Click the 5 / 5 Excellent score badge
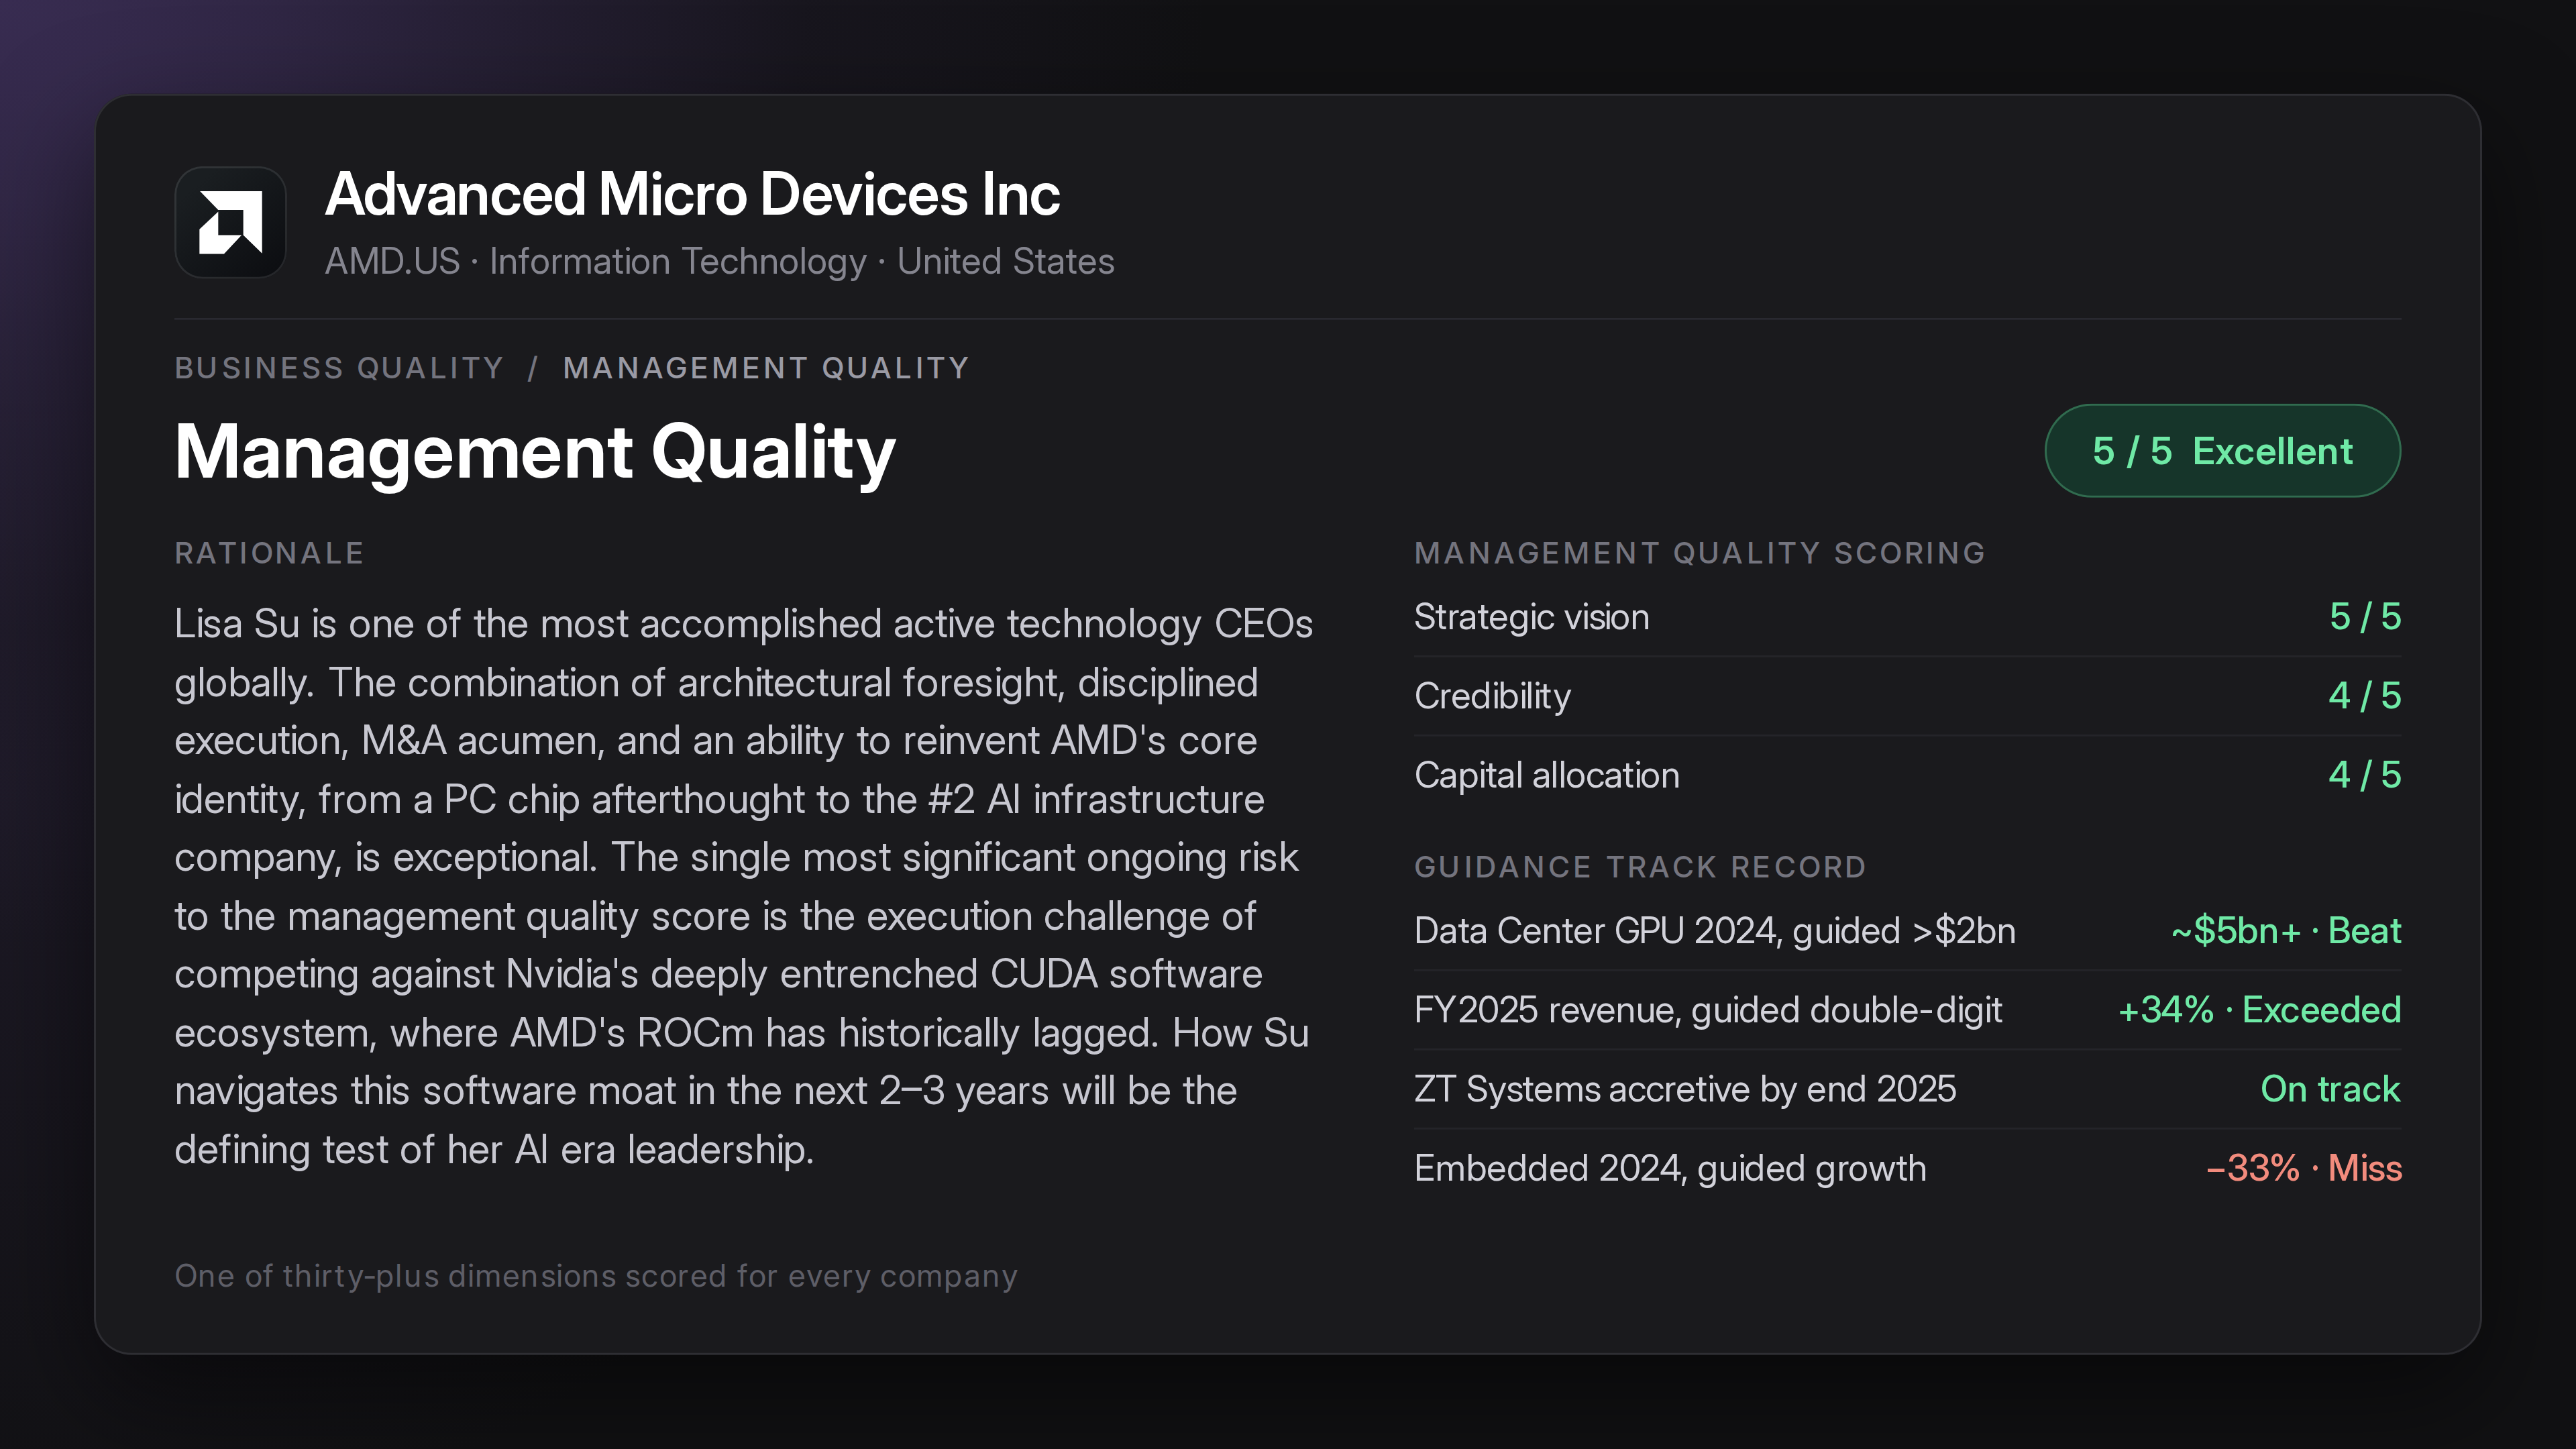The height and width of the screenshot is (1449, 2576). coord(2222,451)
